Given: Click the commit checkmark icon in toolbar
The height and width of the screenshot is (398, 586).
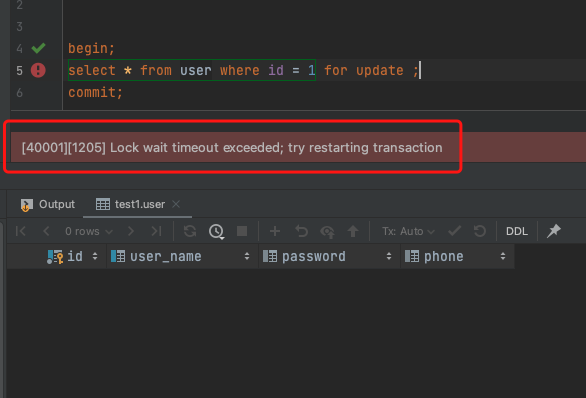Looking at the screenshot, I should click(x=454, y=231).
